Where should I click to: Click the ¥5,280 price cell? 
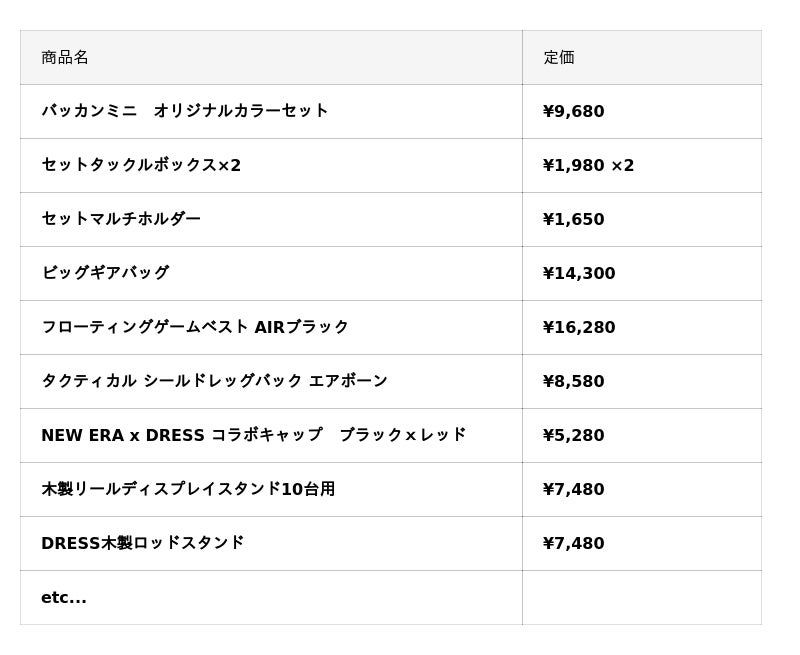[573, 436]
